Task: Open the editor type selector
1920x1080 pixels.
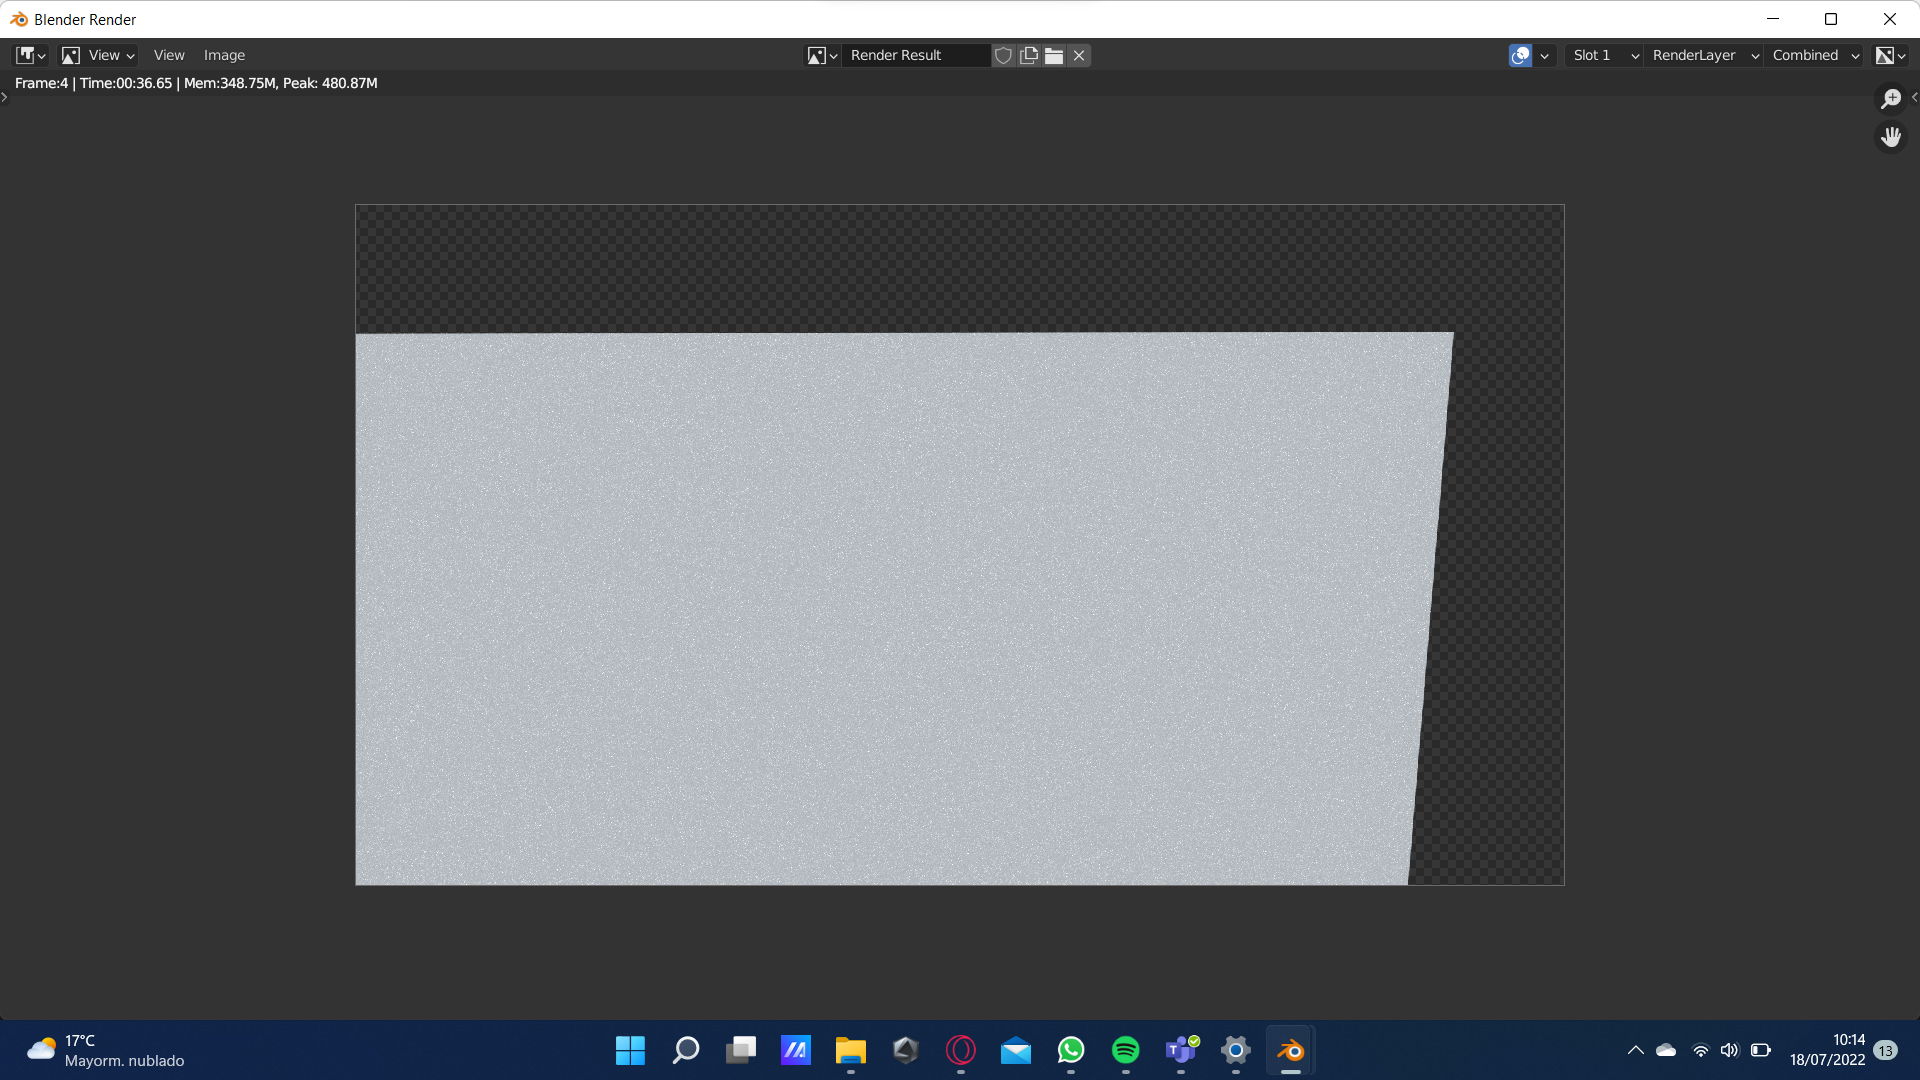Action: (x=31, y=55)
